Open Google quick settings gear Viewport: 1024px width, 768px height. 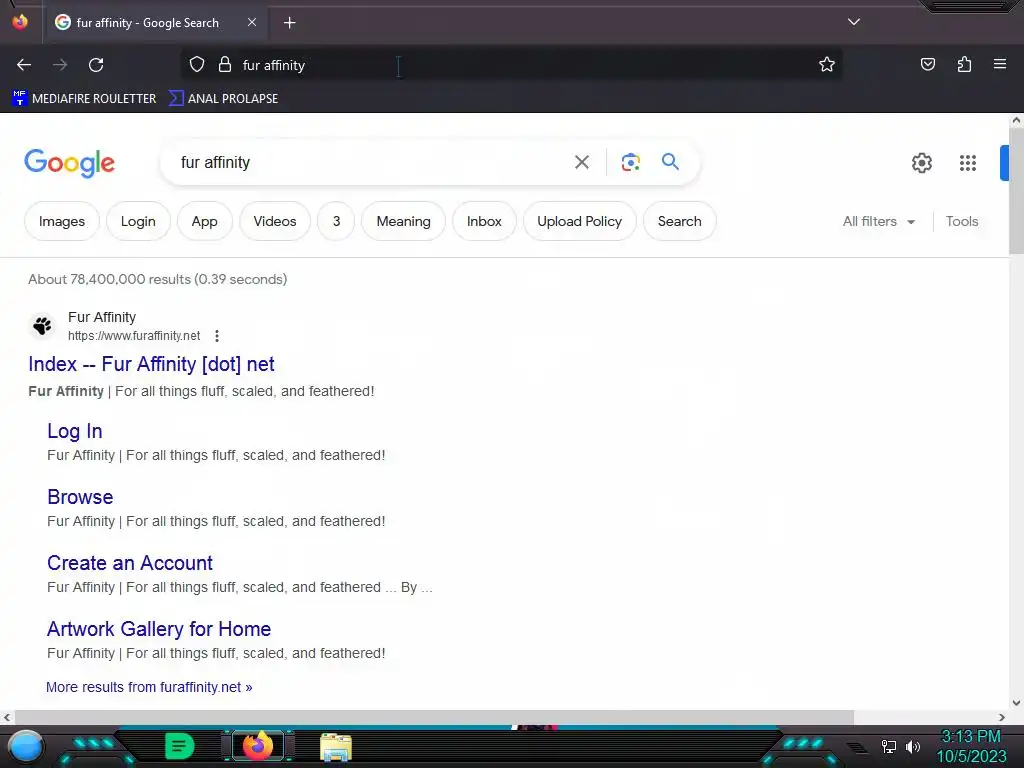tap(921, 163)
